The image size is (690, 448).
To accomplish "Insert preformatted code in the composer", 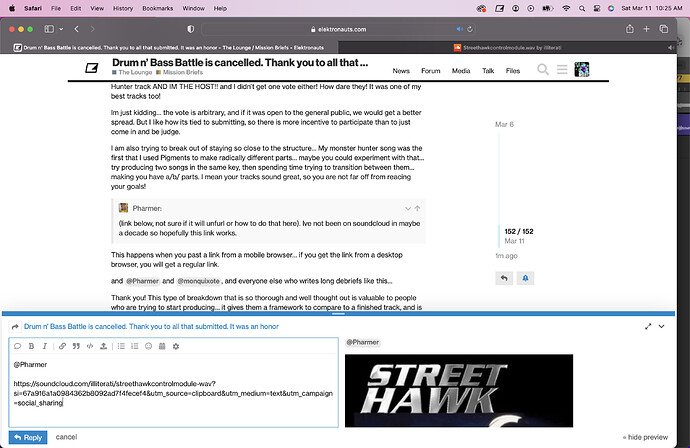I will pyautogui.click(x=90, y=346).
